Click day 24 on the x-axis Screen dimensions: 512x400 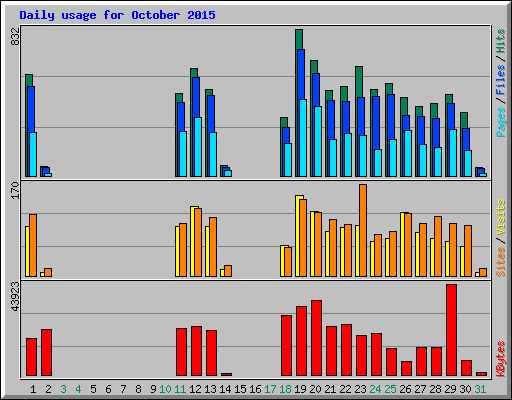click(375, 389)
